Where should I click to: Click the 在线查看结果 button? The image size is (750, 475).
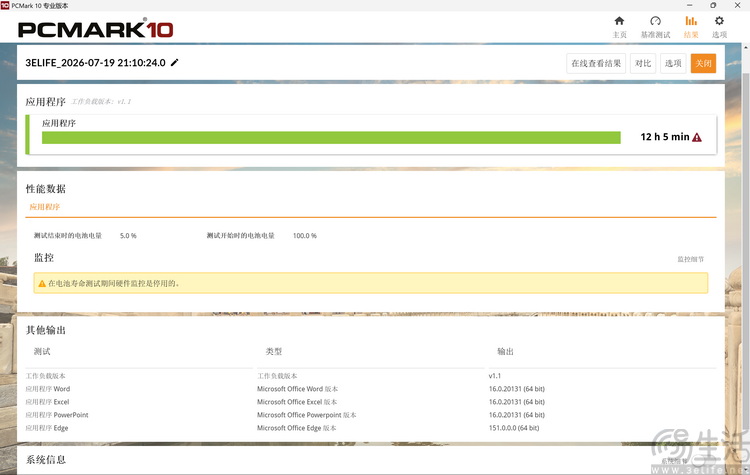(596, 63)
